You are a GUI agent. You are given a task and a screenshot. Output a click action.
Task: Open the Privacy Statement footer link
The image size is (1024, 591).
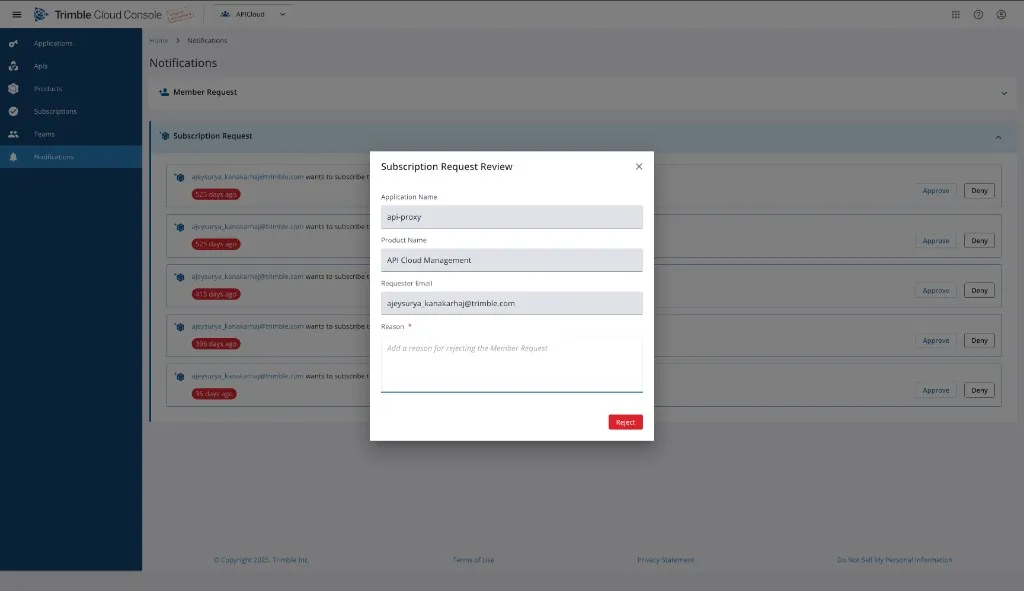pos(665,560)
